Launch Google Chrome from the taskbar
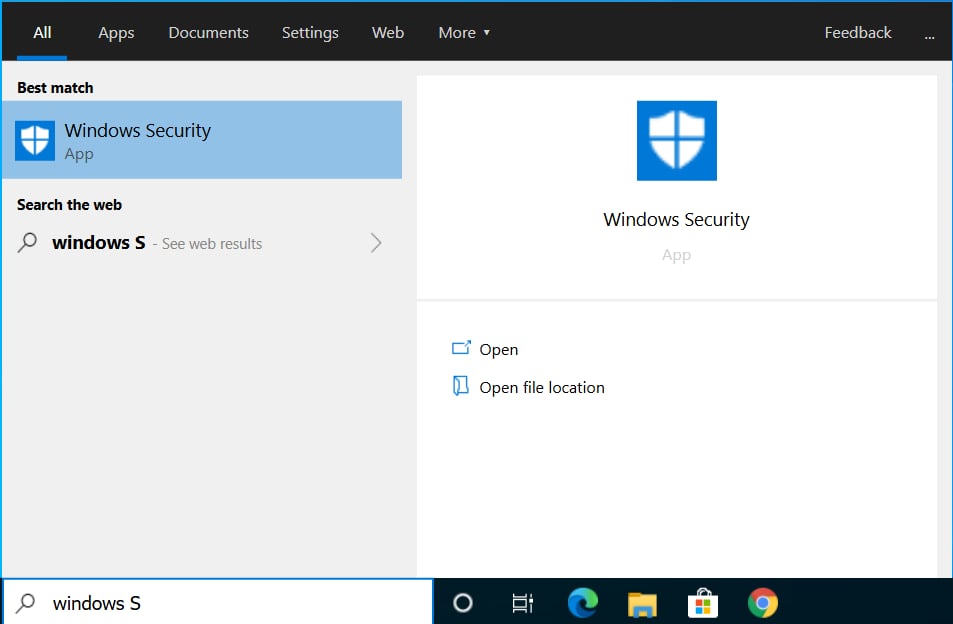Screen dimensions: 953x624 [x=763, y=603]
